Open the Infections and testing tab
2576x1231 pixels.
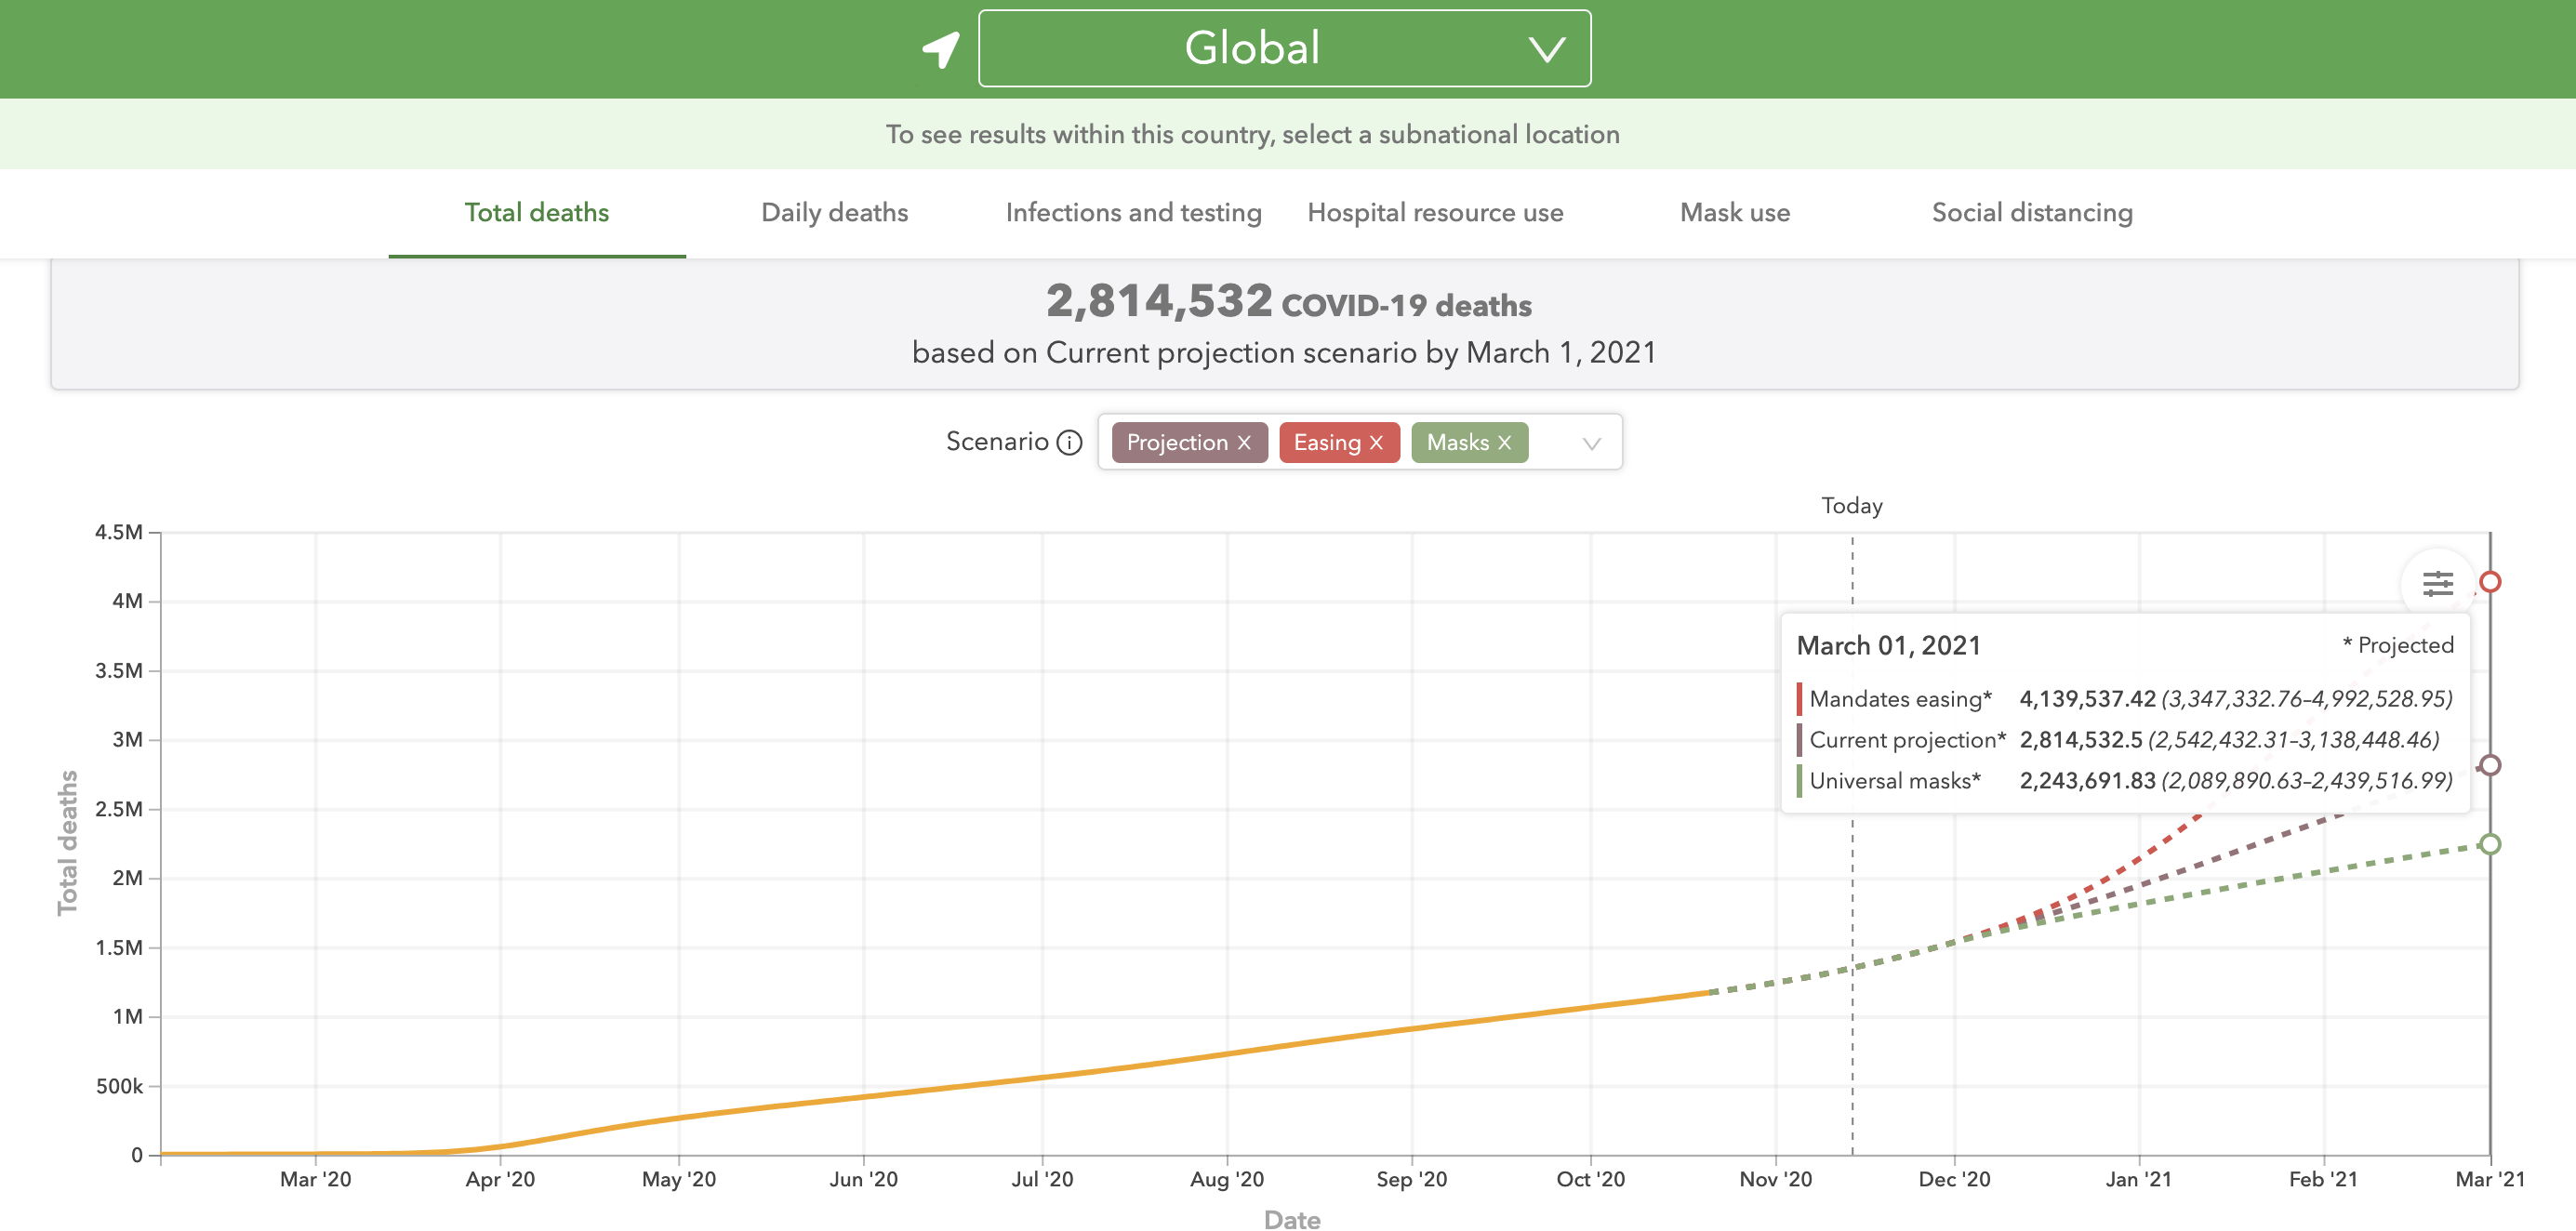pos(1133,212)
